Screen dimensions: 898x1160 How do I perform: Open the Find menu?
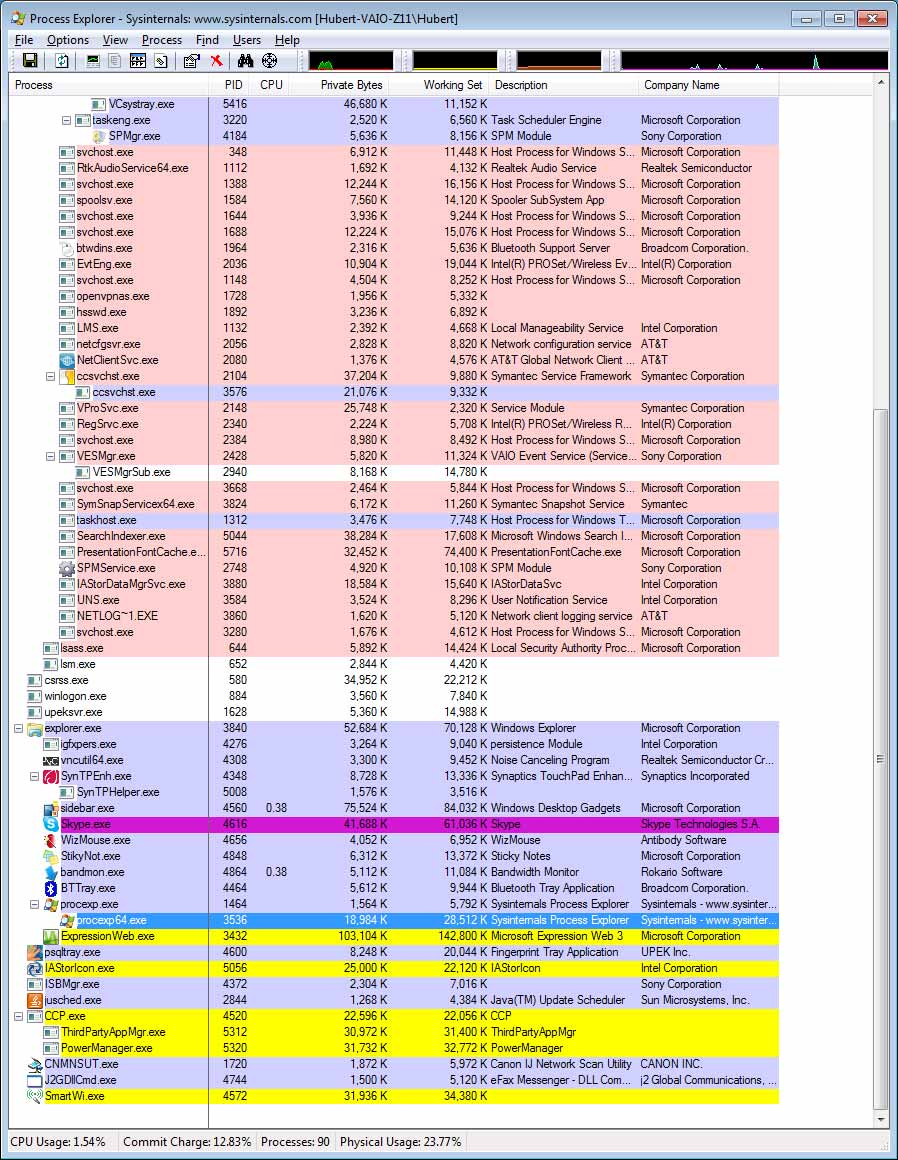pos(207,40)
